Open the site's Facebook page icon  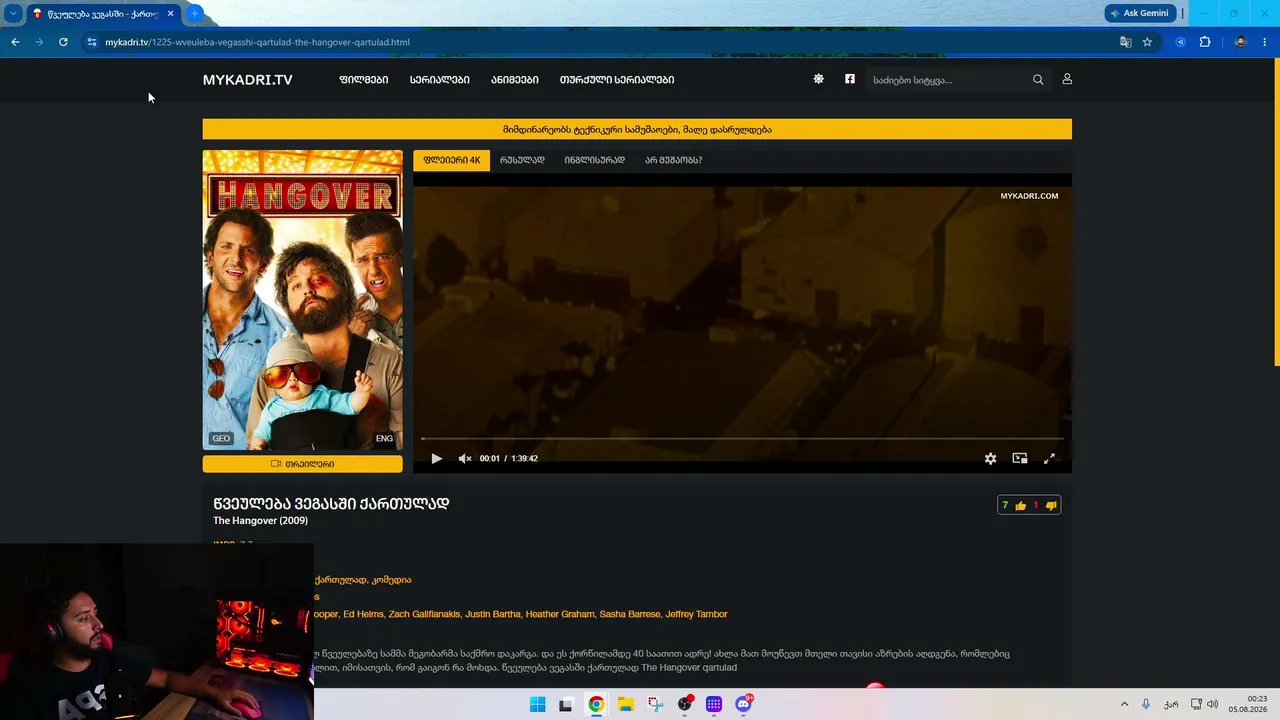[x=850, y=79]
